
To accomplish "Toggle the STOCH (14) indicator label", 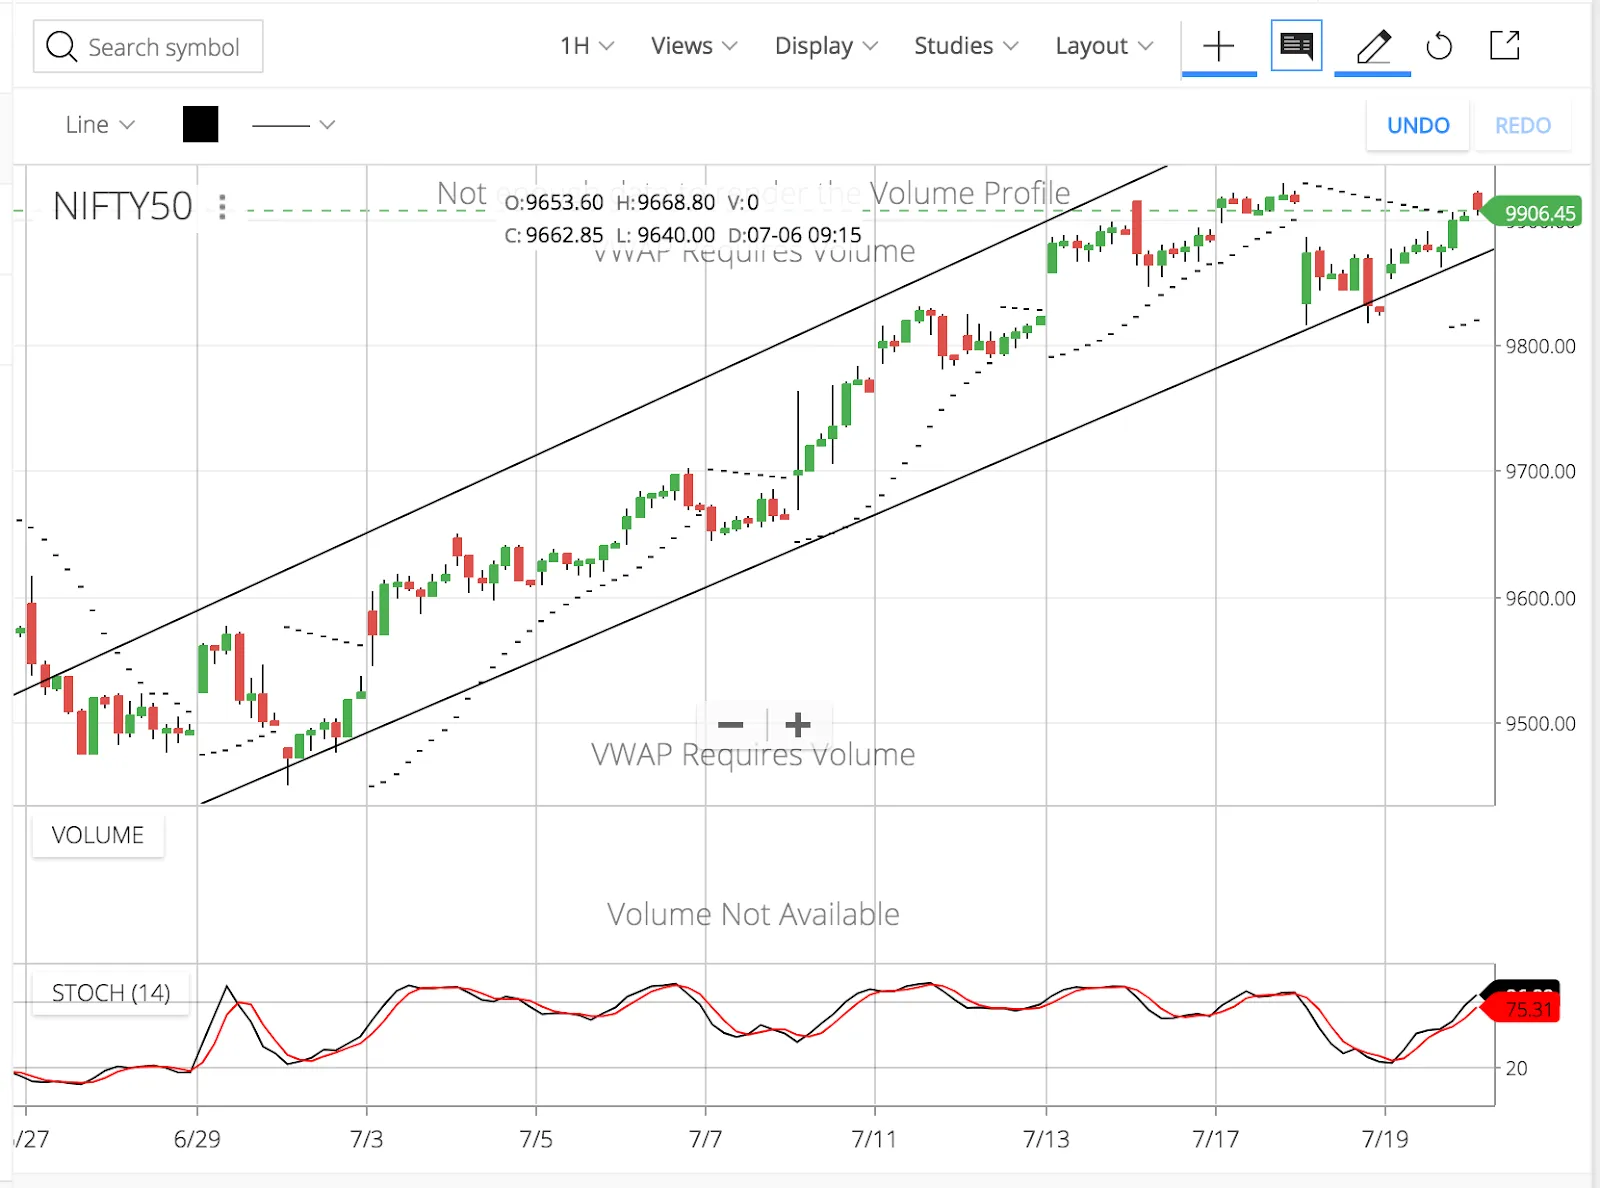I will click(x=110, y=992).
